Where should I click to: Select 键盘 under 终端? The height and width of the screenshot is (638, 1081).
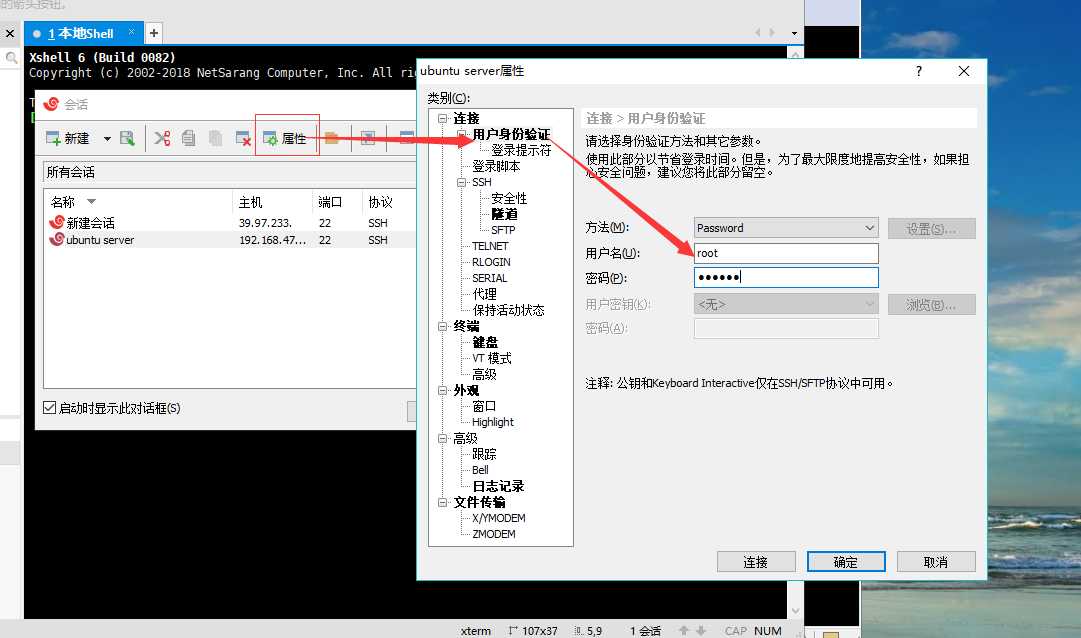[x=485, y=342]
